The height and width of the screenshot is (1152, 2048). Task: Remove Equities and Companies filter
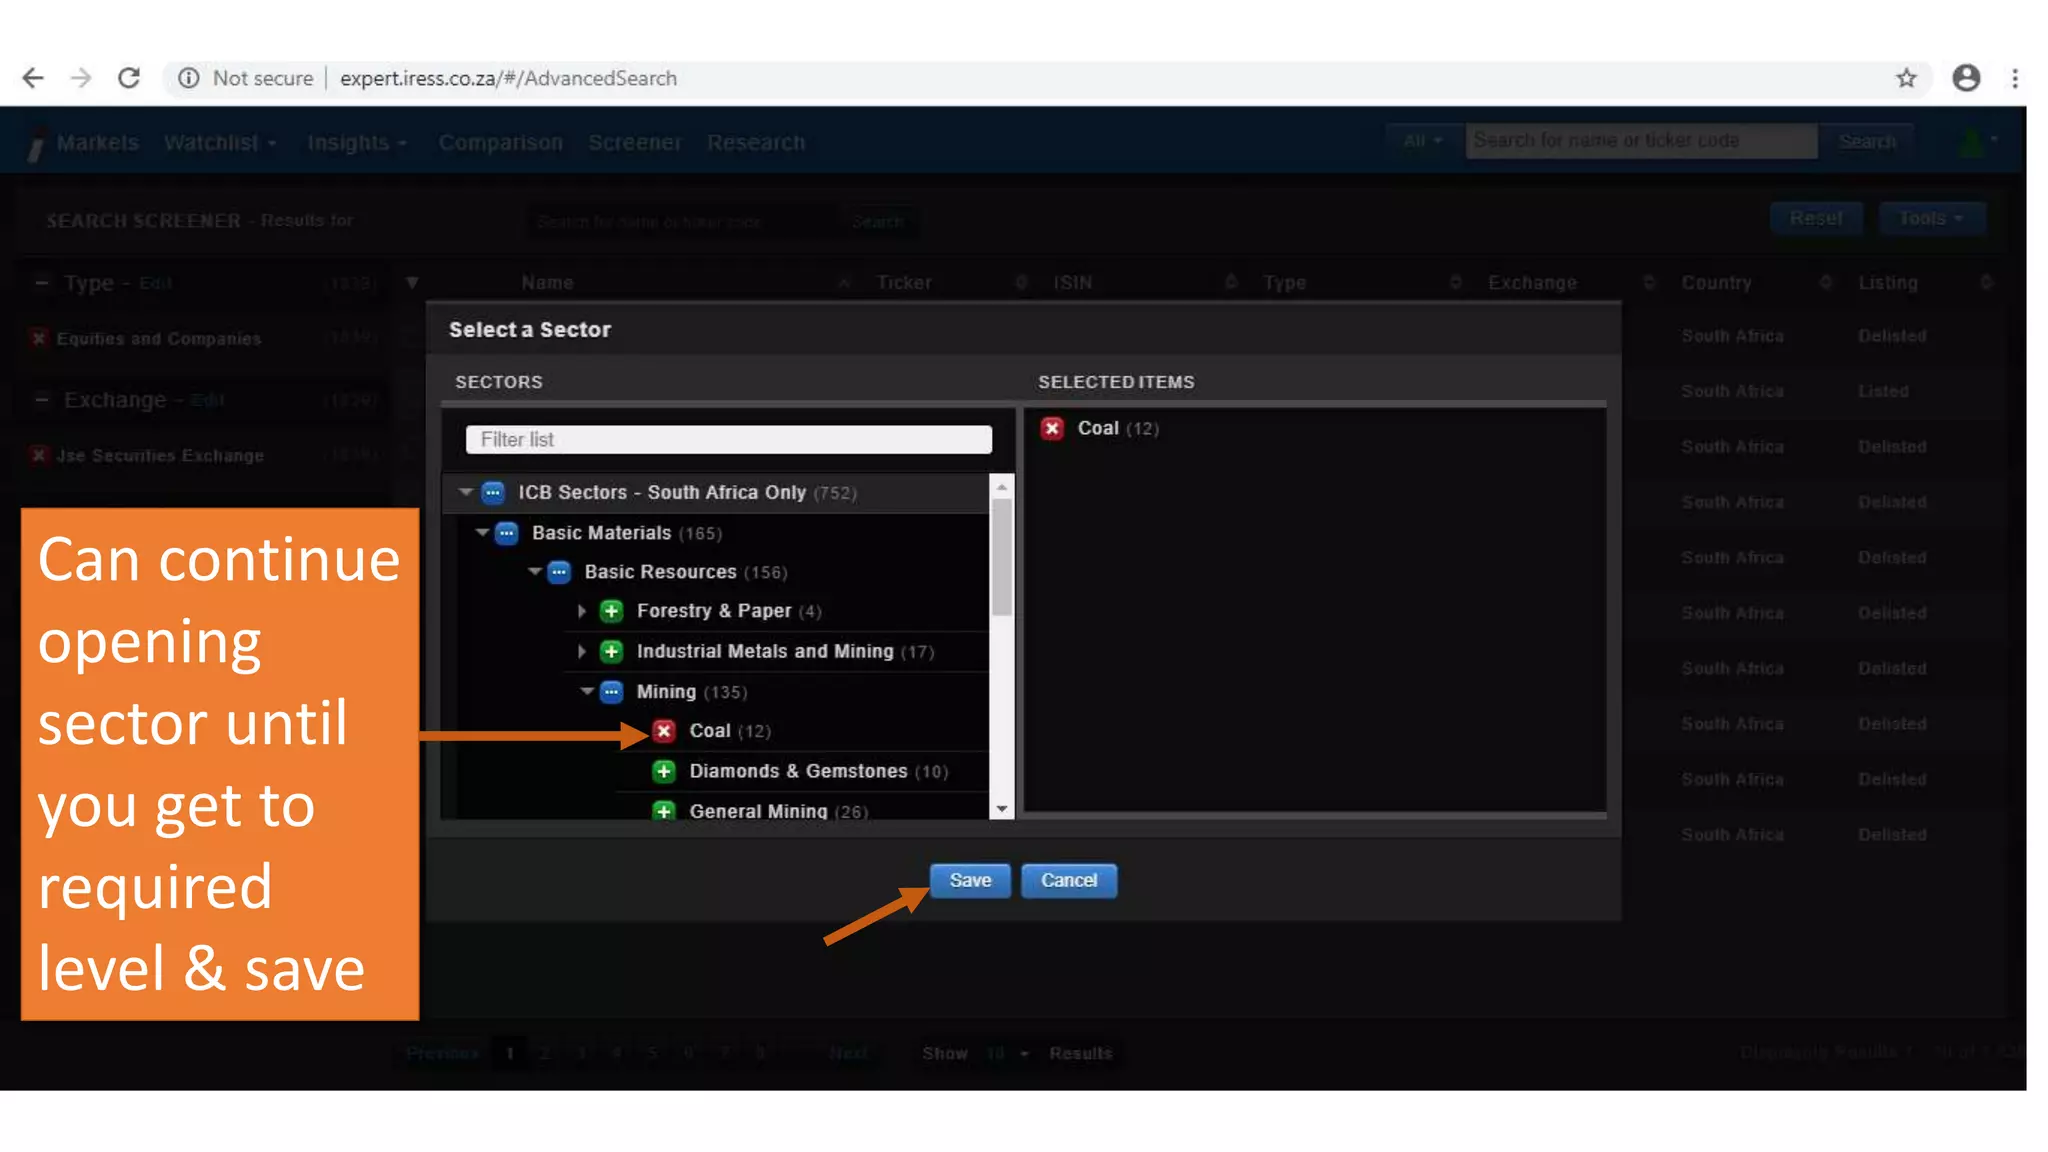pyautogui.click(x=39, y=338)
